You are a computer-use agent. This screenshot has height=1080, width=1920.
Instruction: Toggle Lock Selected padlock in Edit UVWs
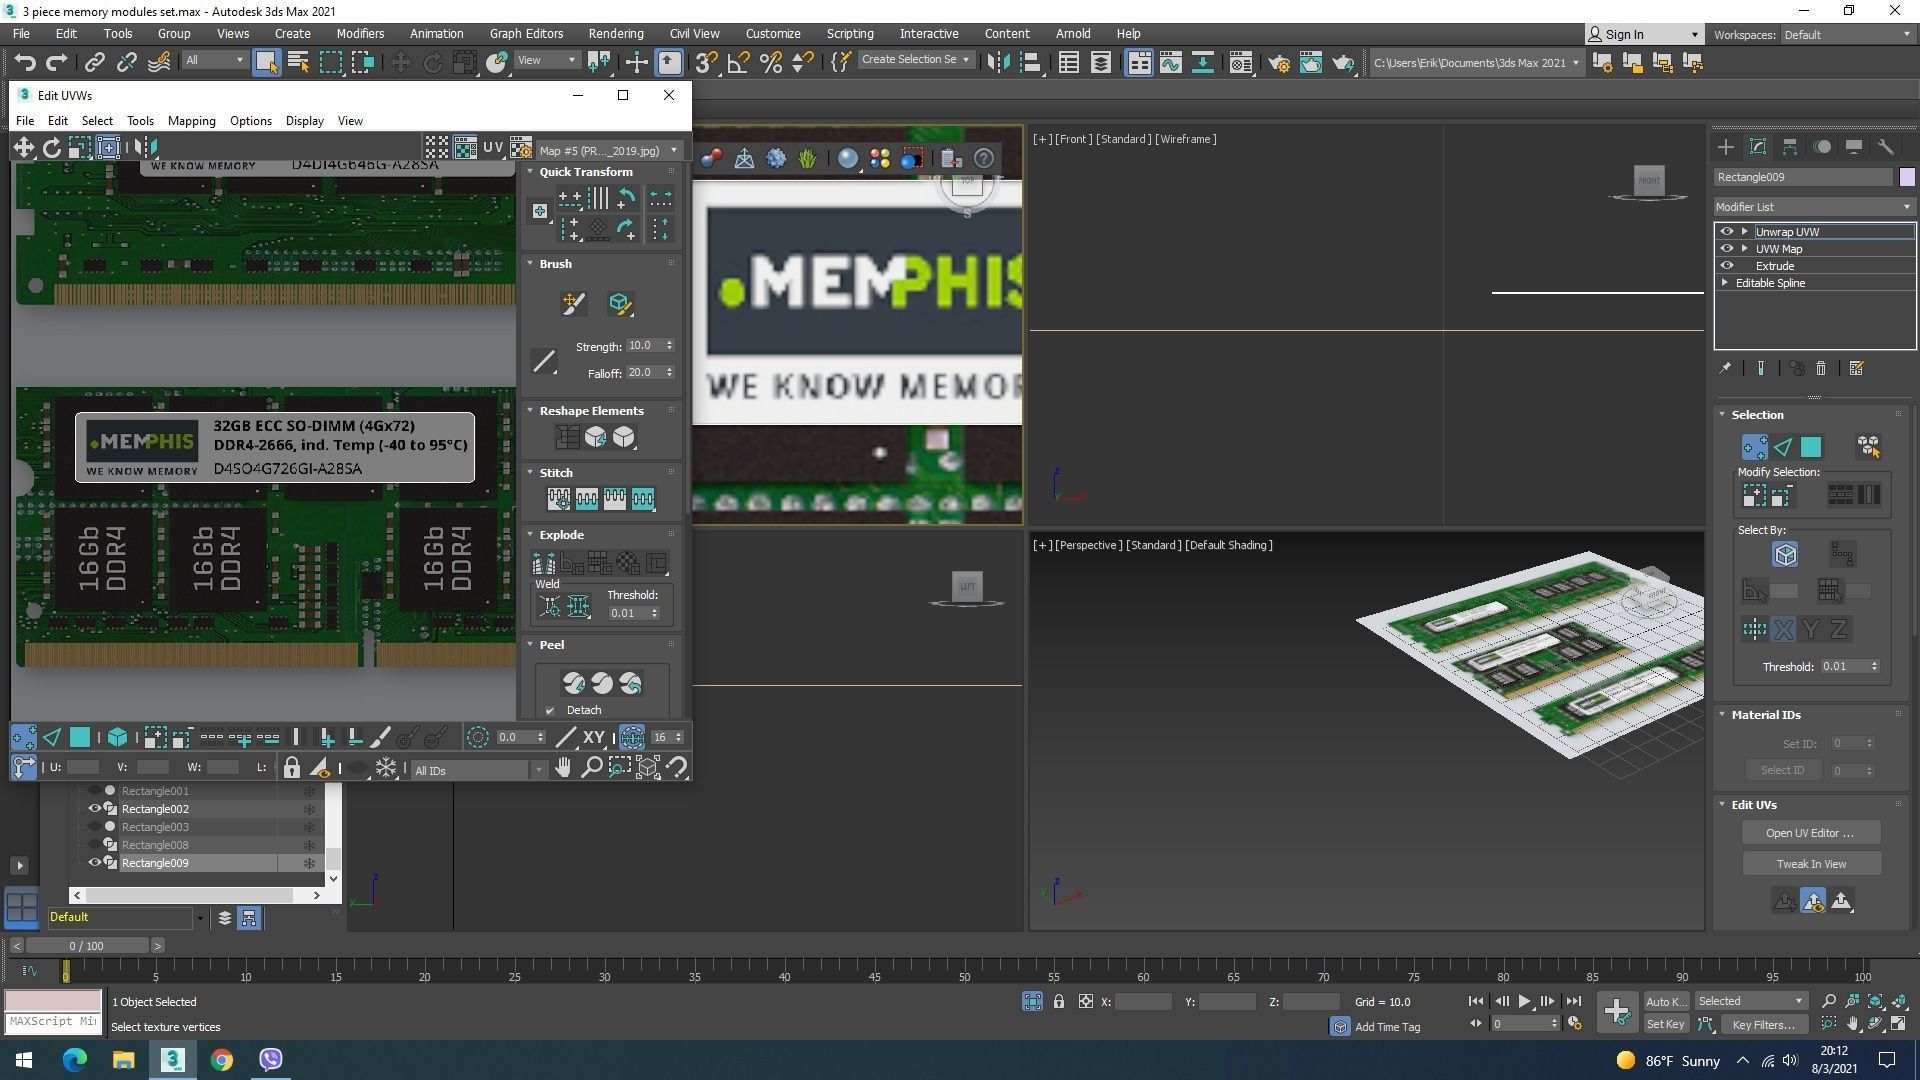[291, 768]
